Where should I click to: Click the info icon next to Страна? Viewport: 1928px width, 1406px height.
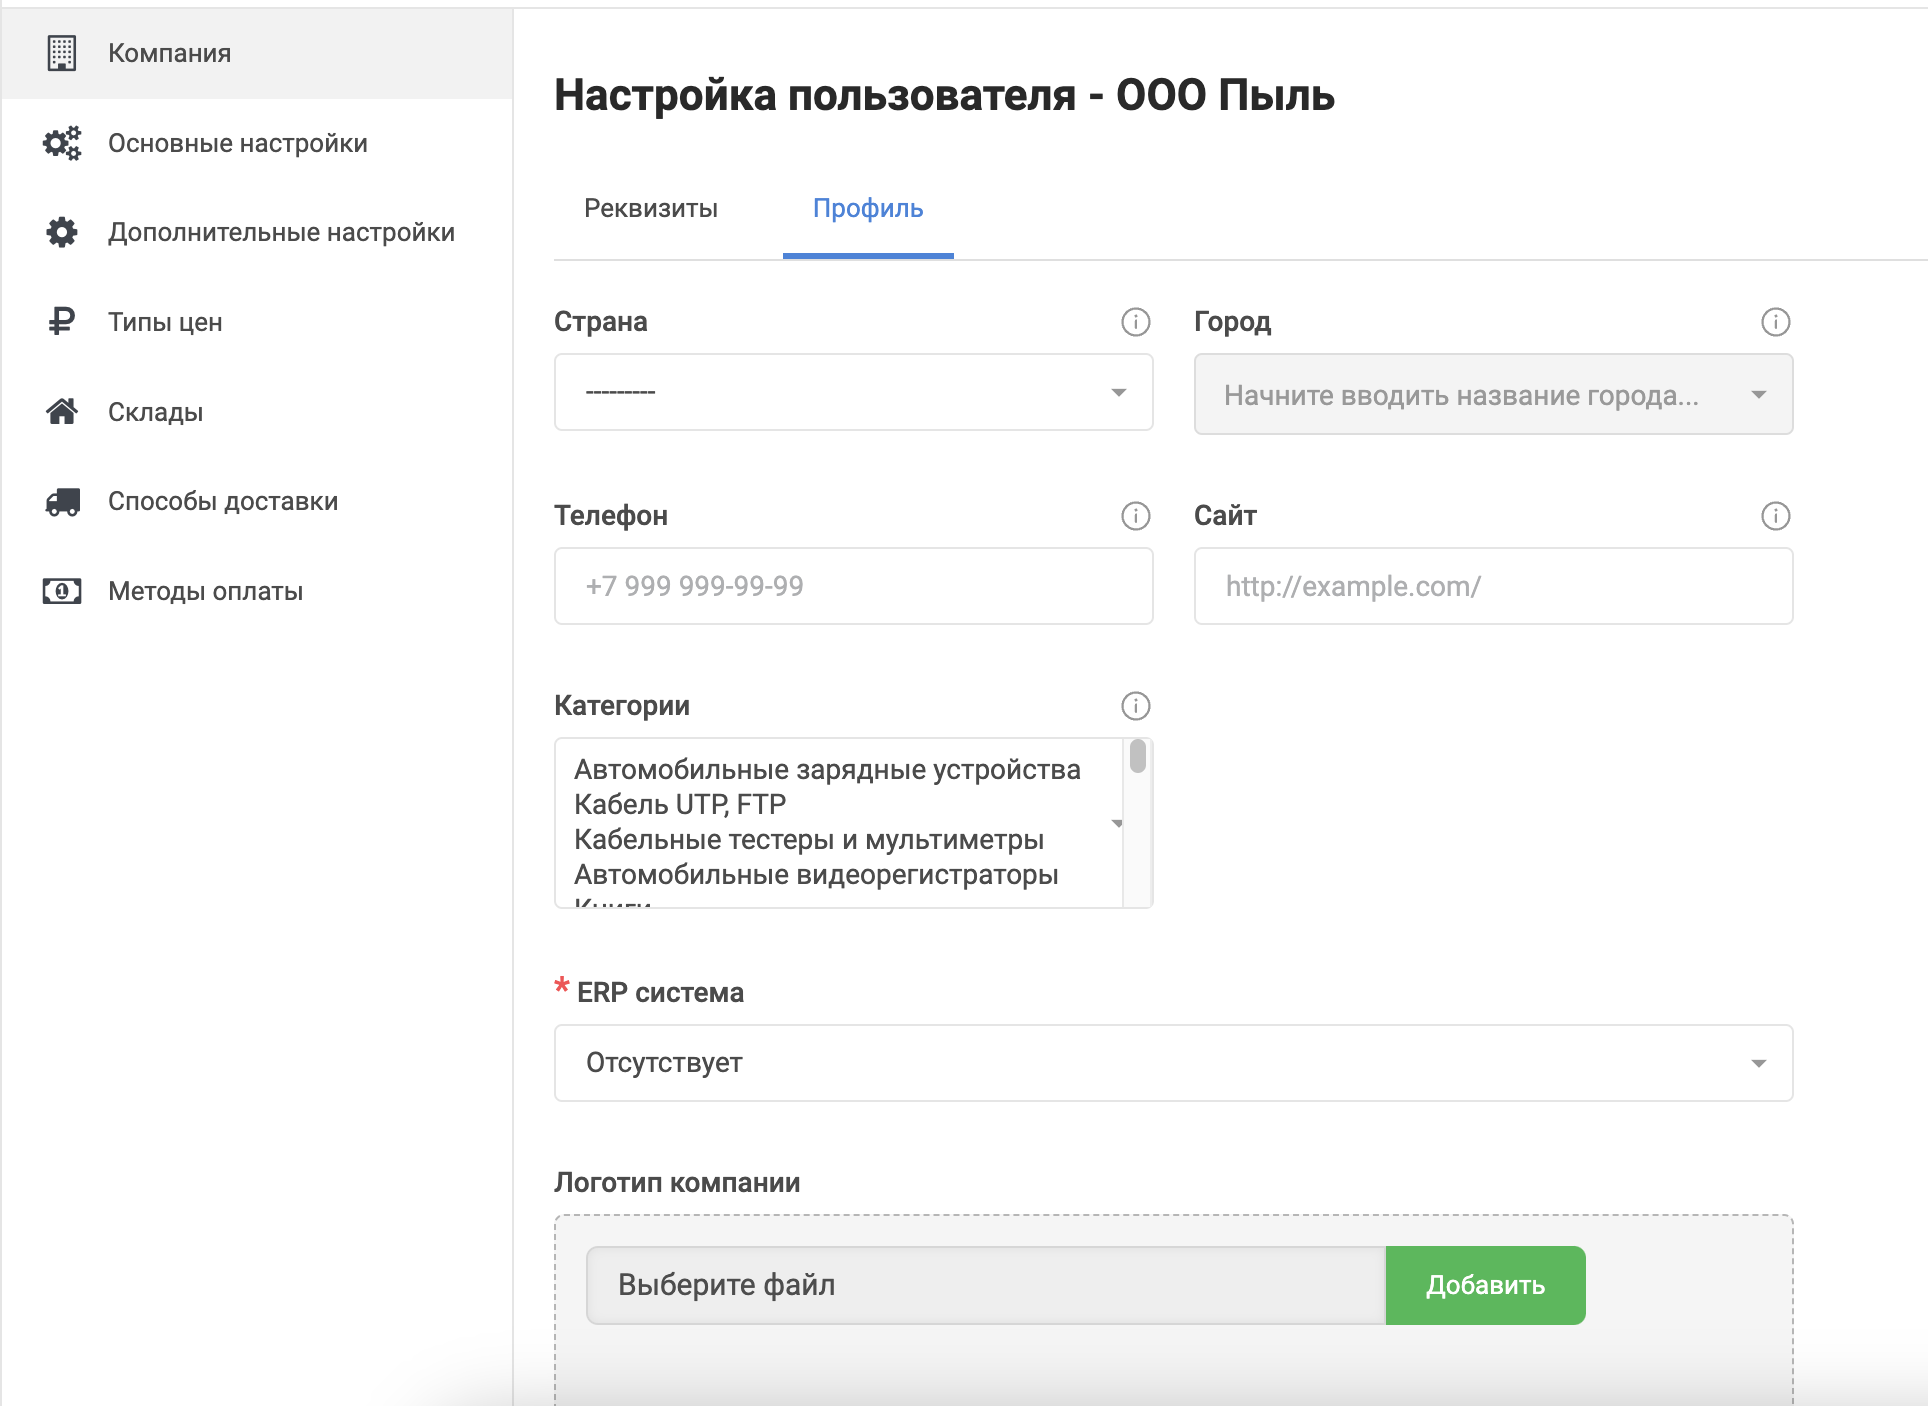pos(1135,322)
